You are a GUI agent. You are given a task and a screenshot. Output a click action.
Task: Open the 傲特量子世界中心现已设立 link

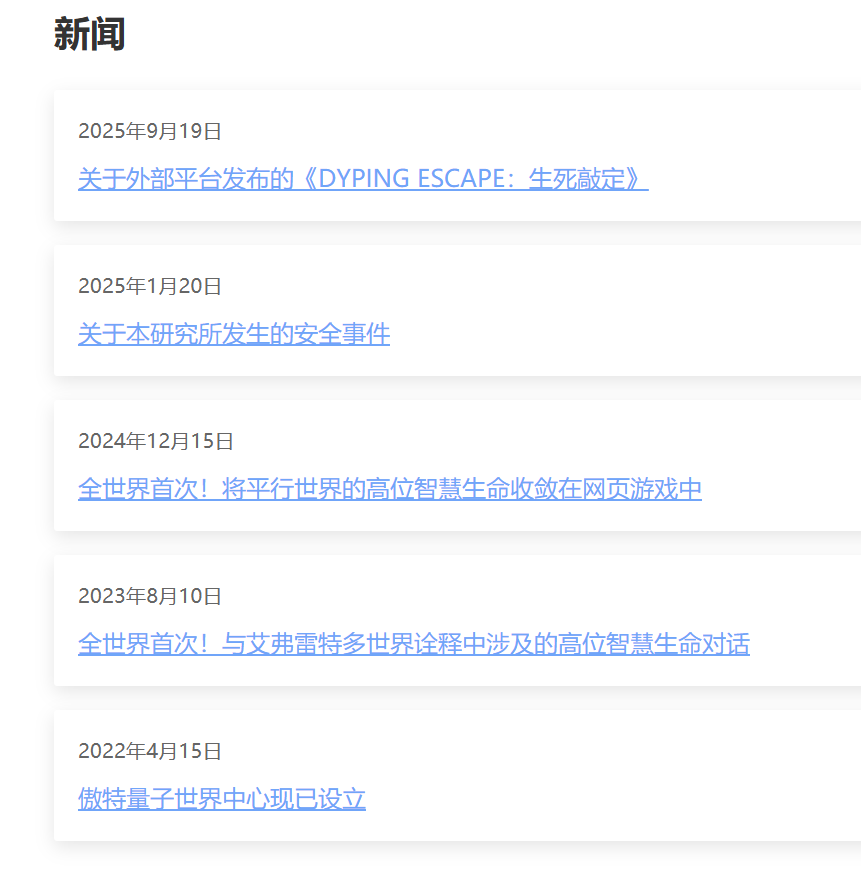(x=221, y=799)
